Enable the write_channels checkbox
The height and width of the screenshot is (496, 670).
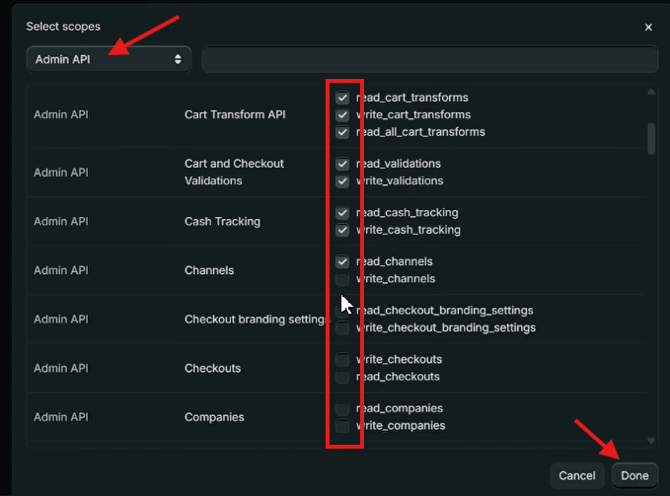coord(343,279)
